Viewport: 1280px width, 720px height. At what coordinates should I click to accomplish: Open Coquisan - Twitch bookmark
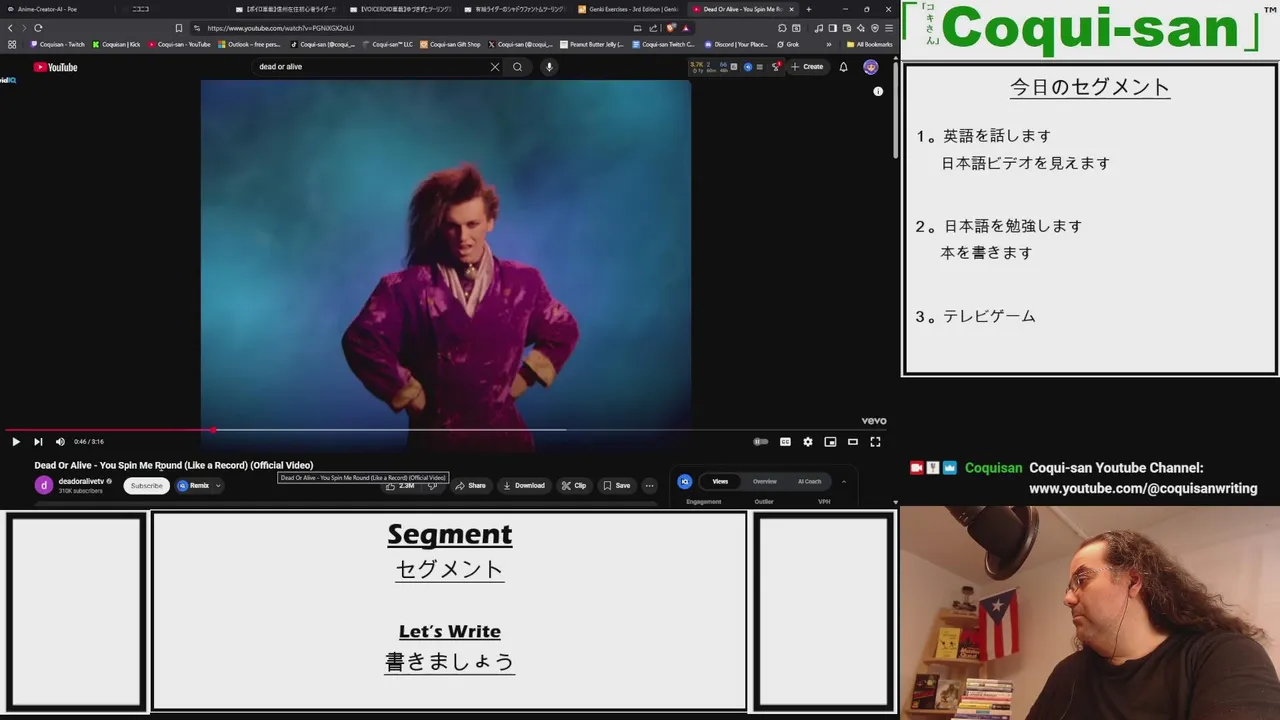point(57,44)
